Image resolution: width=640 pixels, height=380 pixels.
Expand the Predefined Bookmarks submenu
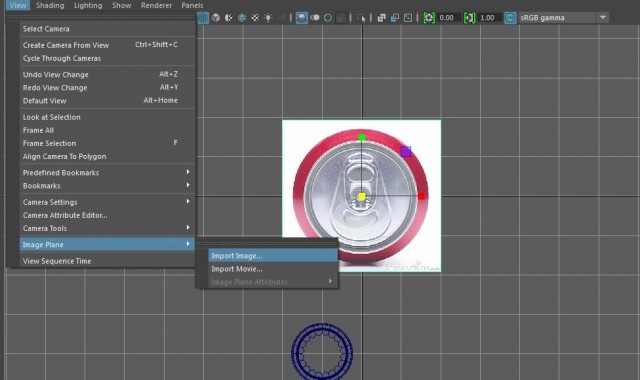click(107, 173)
